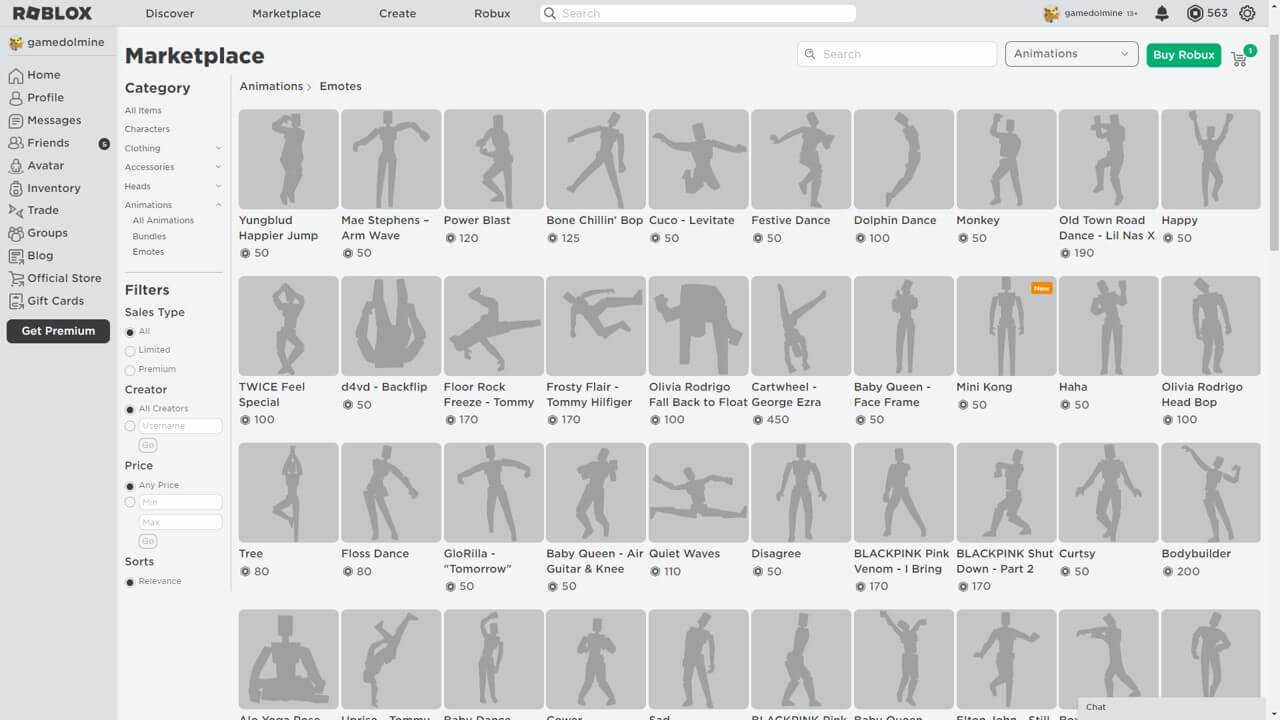Select Bundles subcategory

[149, 237]
